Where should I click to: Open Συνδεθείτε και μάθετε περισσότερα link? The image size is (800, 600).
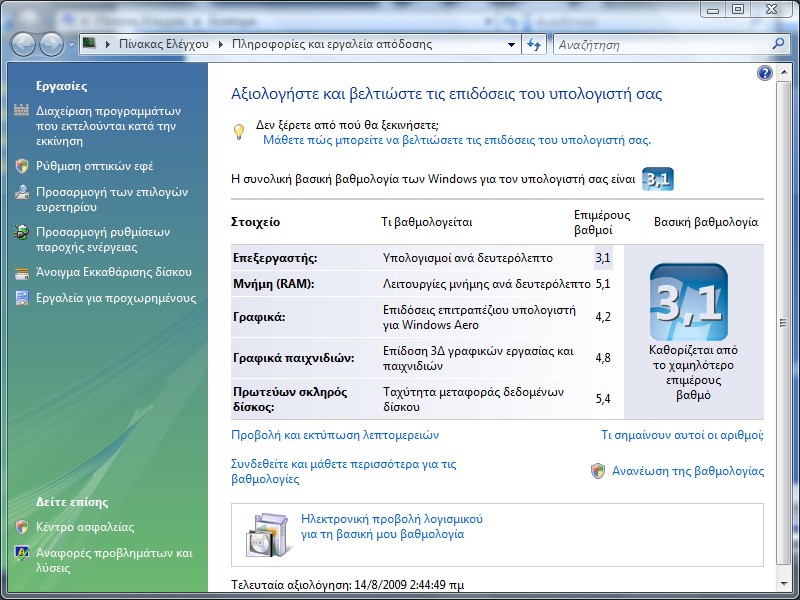[343, 471]
